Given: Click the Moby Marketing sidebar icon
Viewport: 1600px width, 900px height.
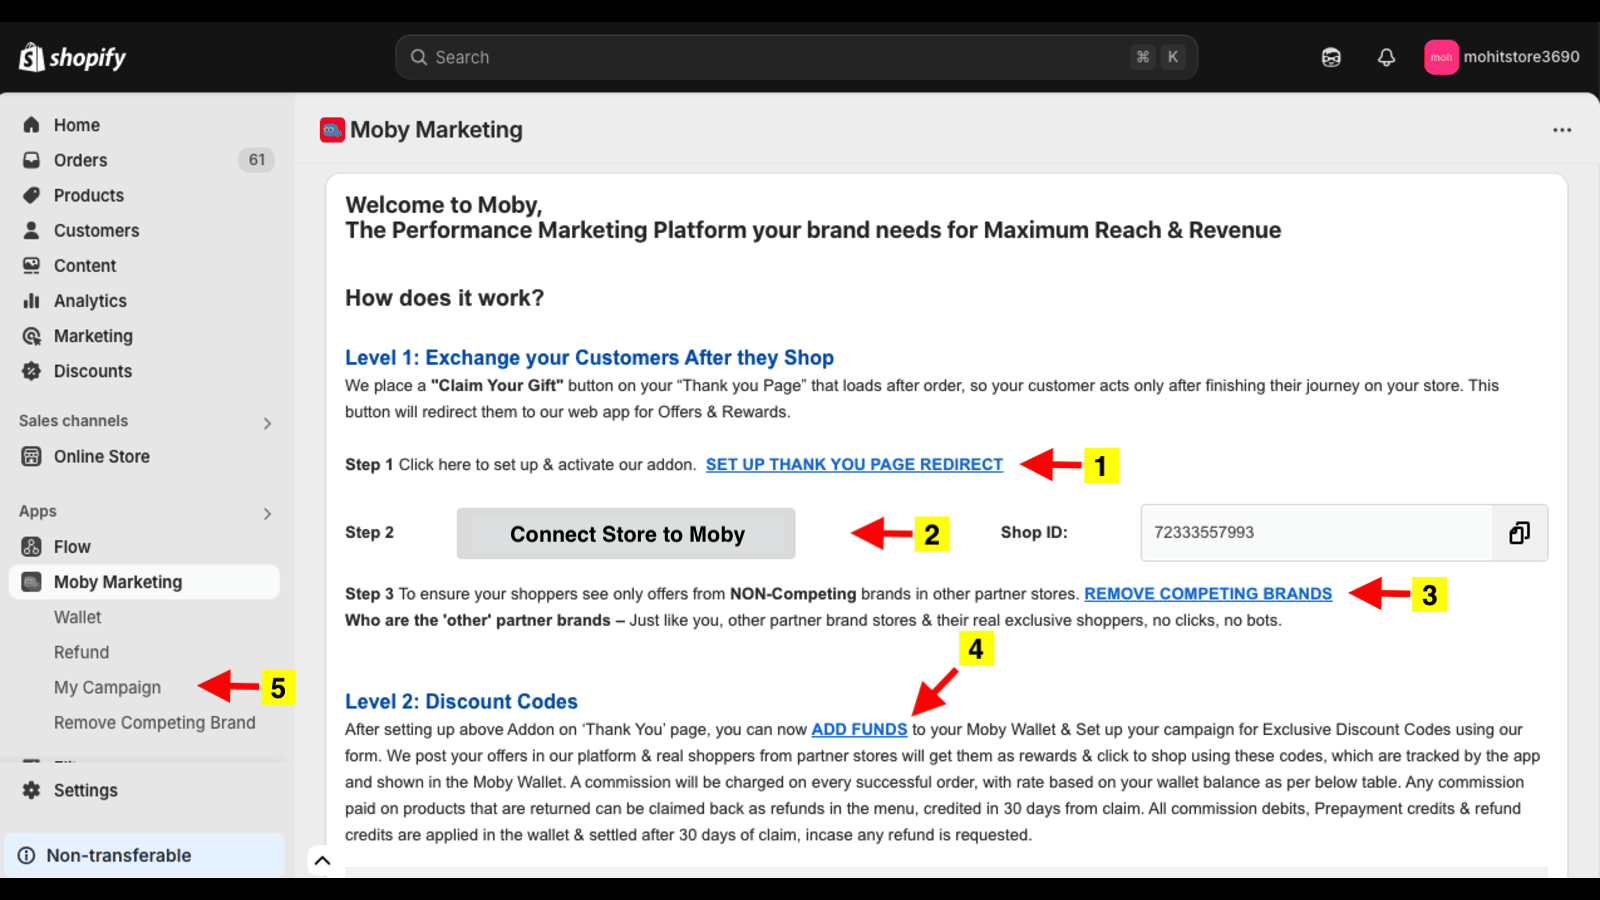Looking at the screenshot, I should point(32,582).
